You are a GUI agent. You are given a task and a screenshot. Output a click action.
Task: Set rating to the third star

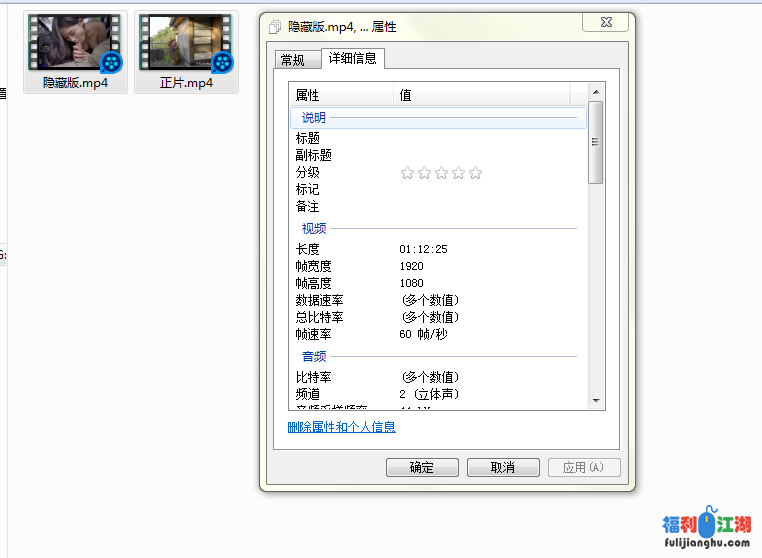[441, 173]
